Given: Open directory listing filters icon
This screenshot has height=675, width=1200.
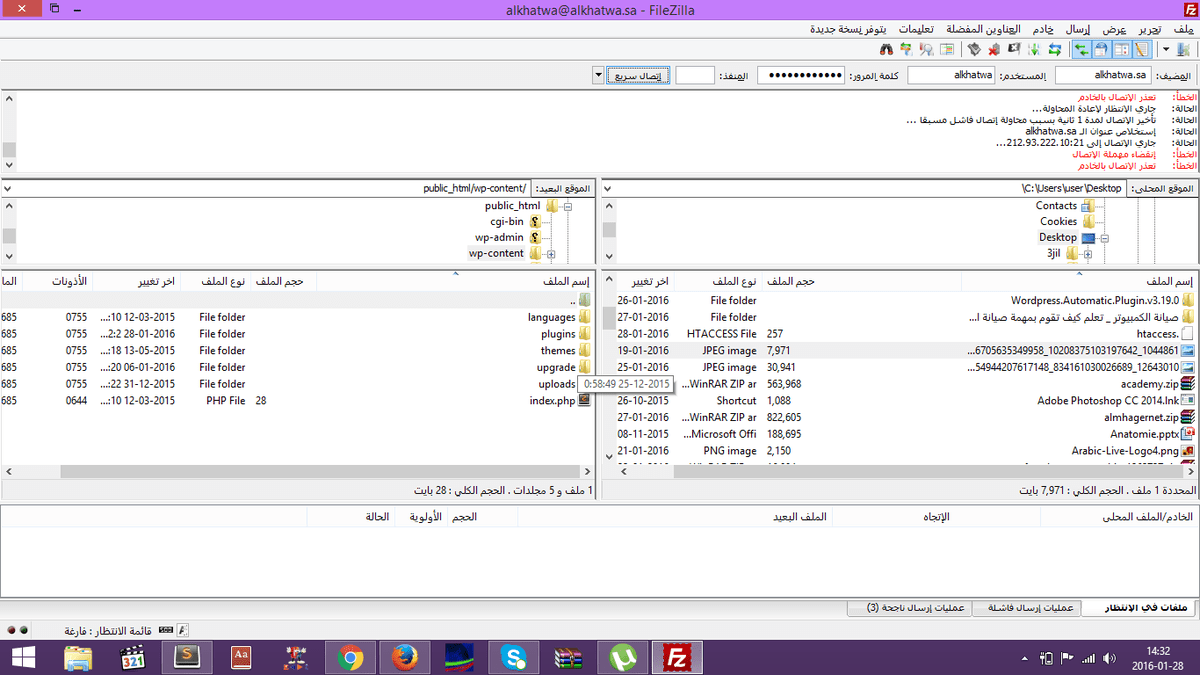Looking at the screenshot, I should point(947,48).
